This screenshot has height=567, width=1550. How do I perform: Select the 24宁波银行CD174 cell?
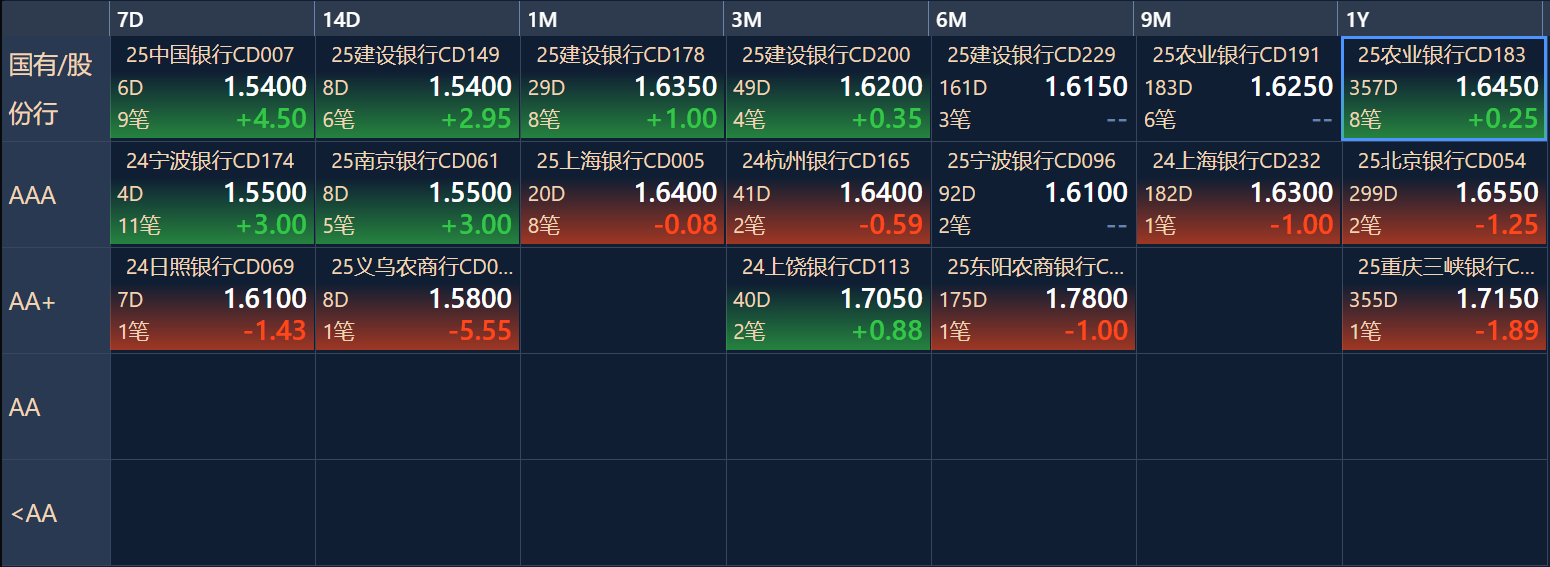212,194
